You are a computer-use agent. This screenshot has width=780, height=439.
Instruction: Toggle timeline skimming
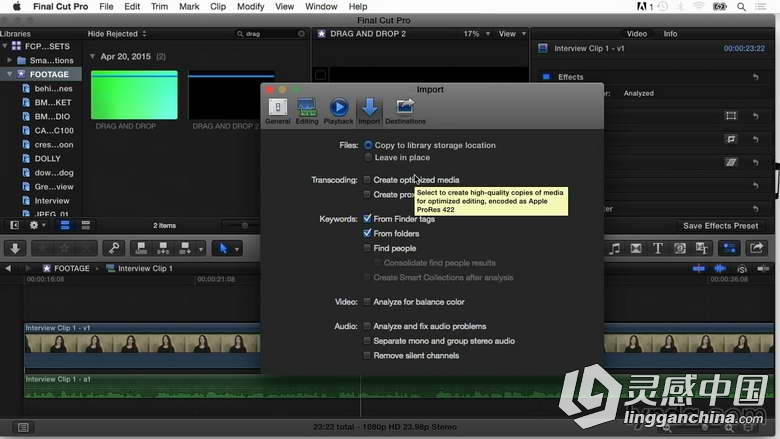[698, 268]
